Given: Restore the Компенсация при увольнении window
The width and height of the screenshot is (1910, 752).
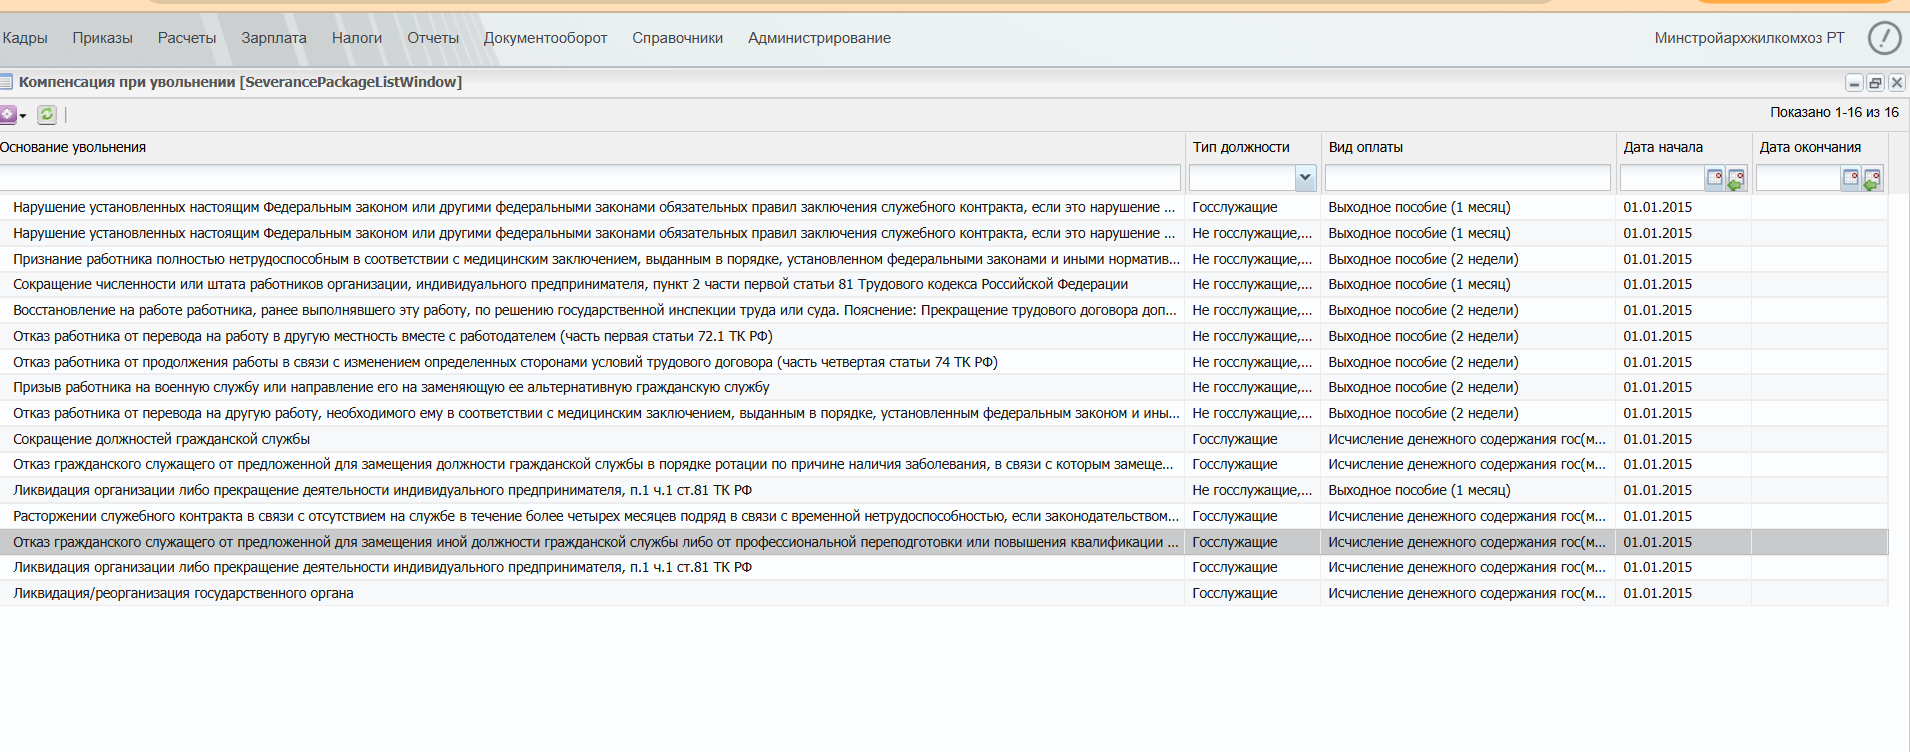Looking at the screenshot, I should point(1876,83).
